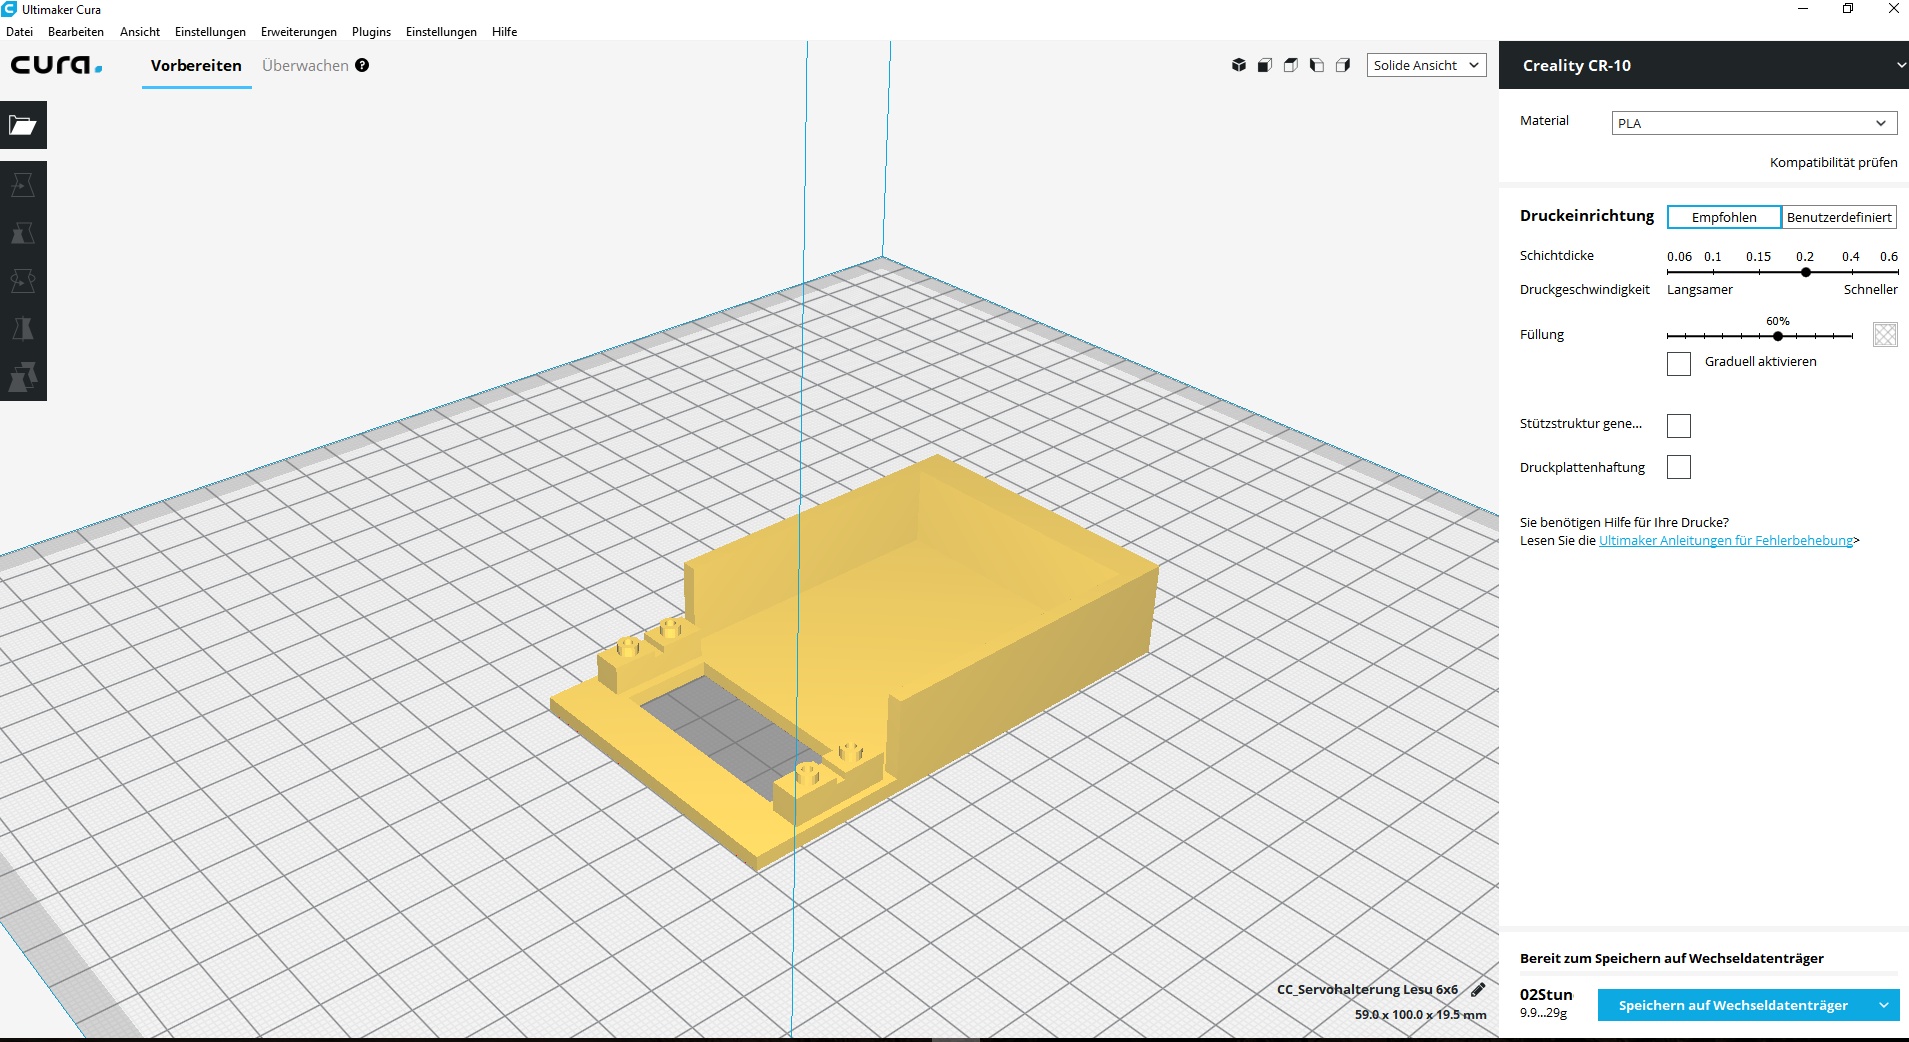The width and height of the screenshot is (1909, 1042).
Task: Click the Langsamer speed label
Action: [1699, 289]
